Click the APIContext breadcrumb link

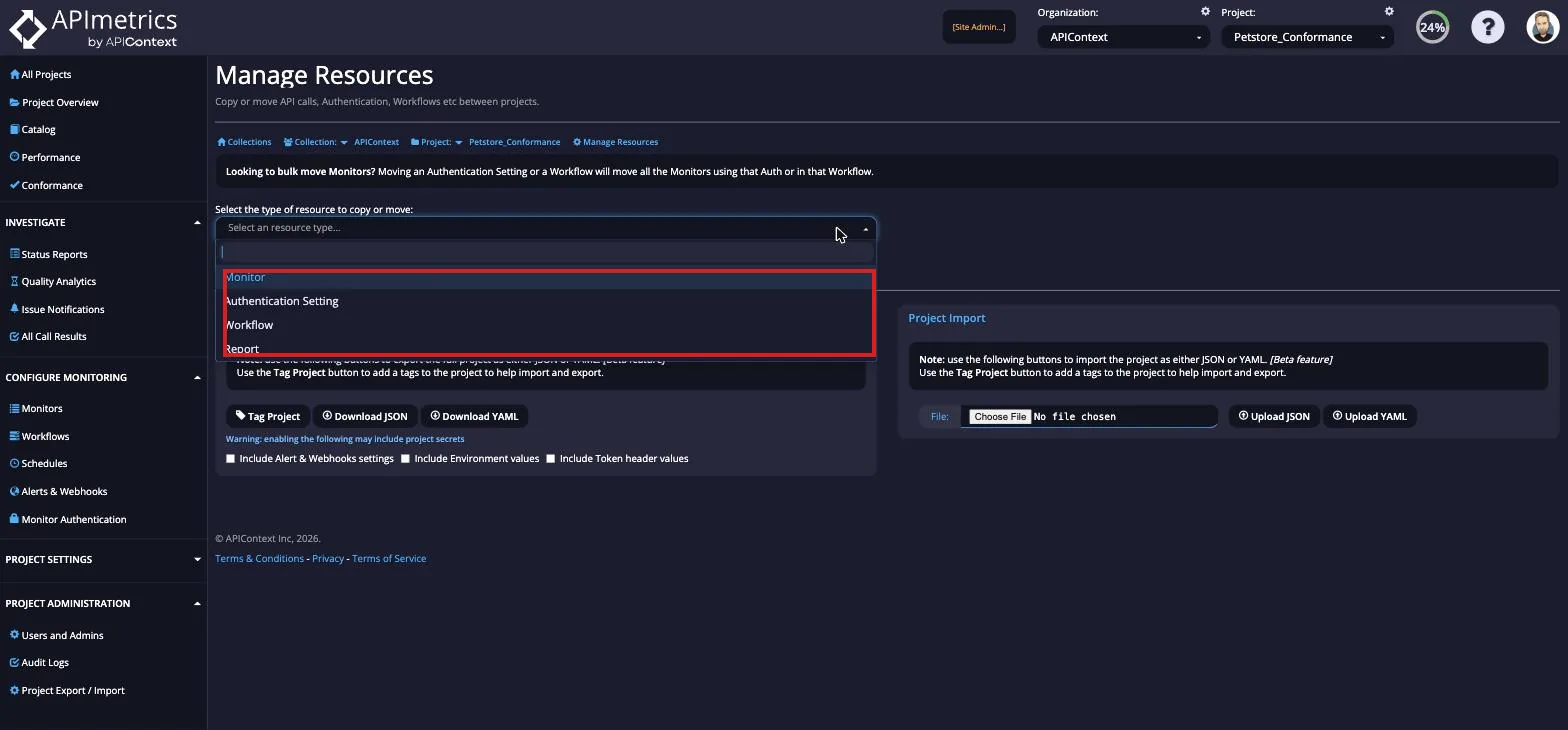click(376, 142)
